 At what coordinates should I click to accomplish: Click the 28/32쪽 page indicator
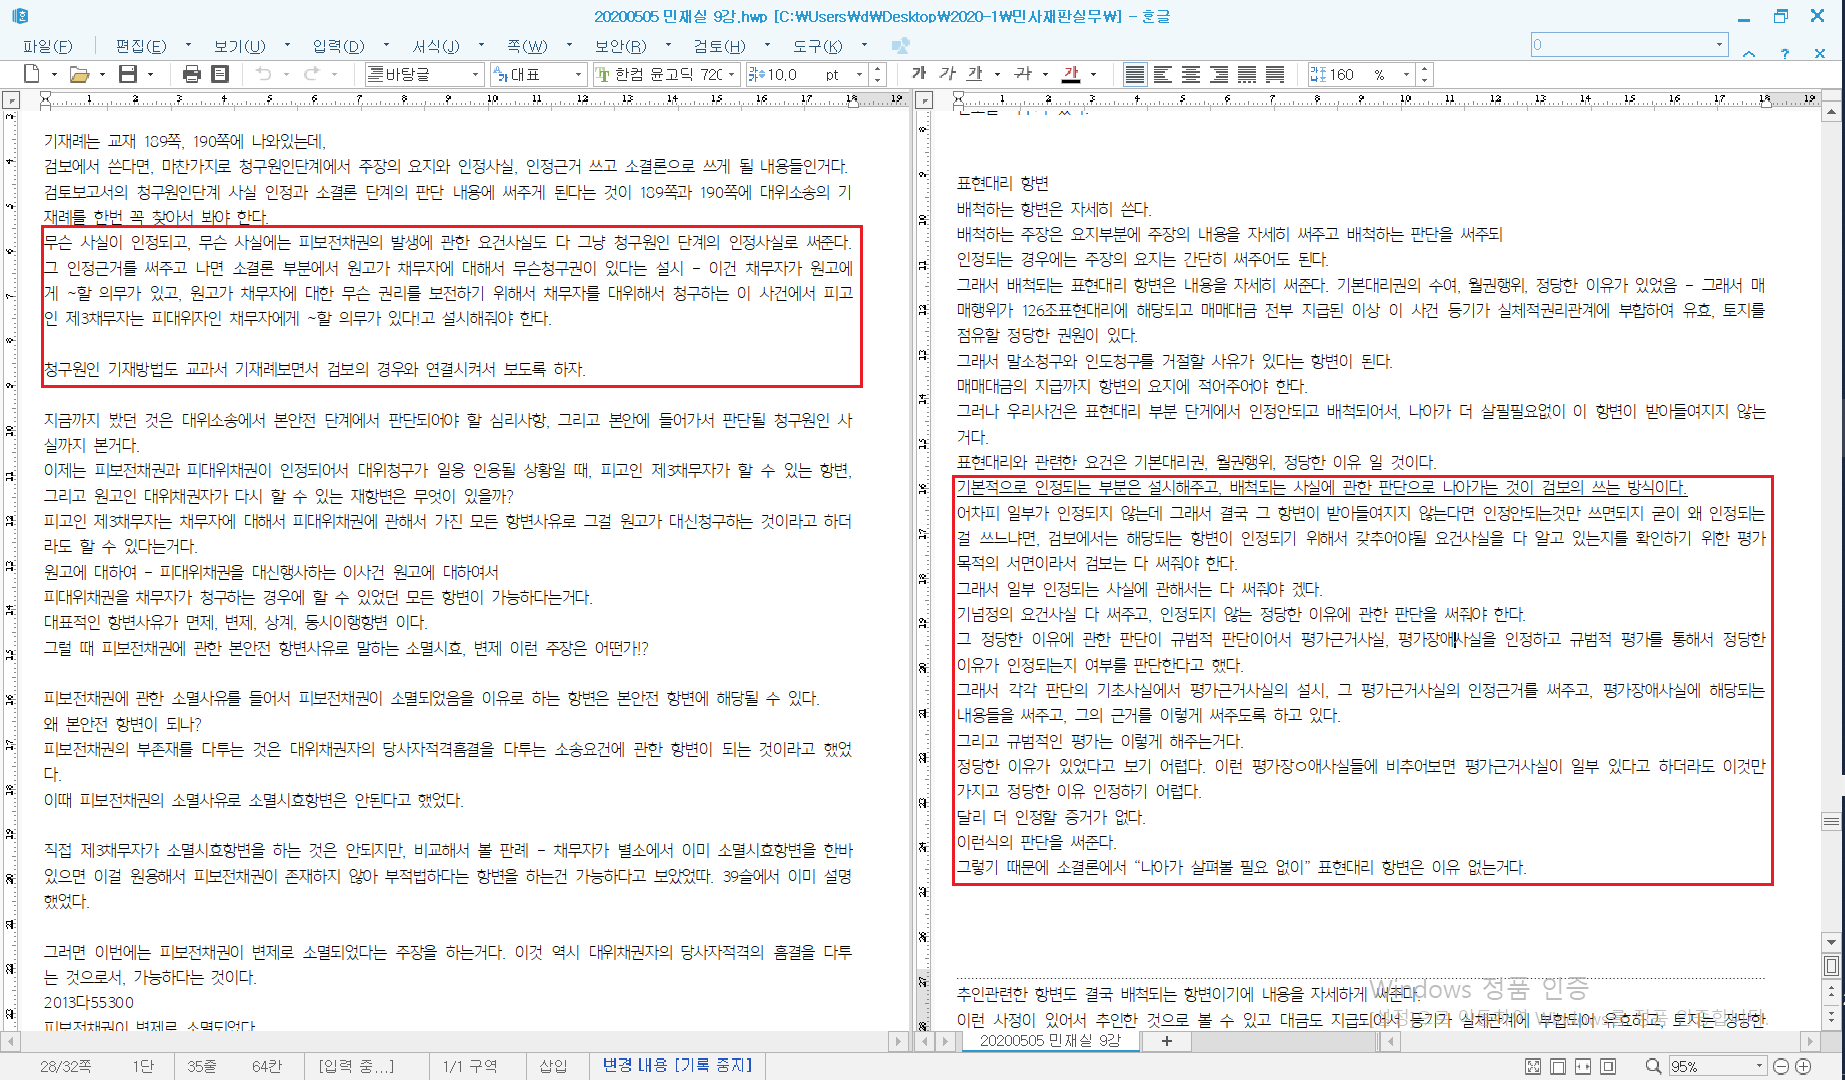click(x=66, y=1066)
